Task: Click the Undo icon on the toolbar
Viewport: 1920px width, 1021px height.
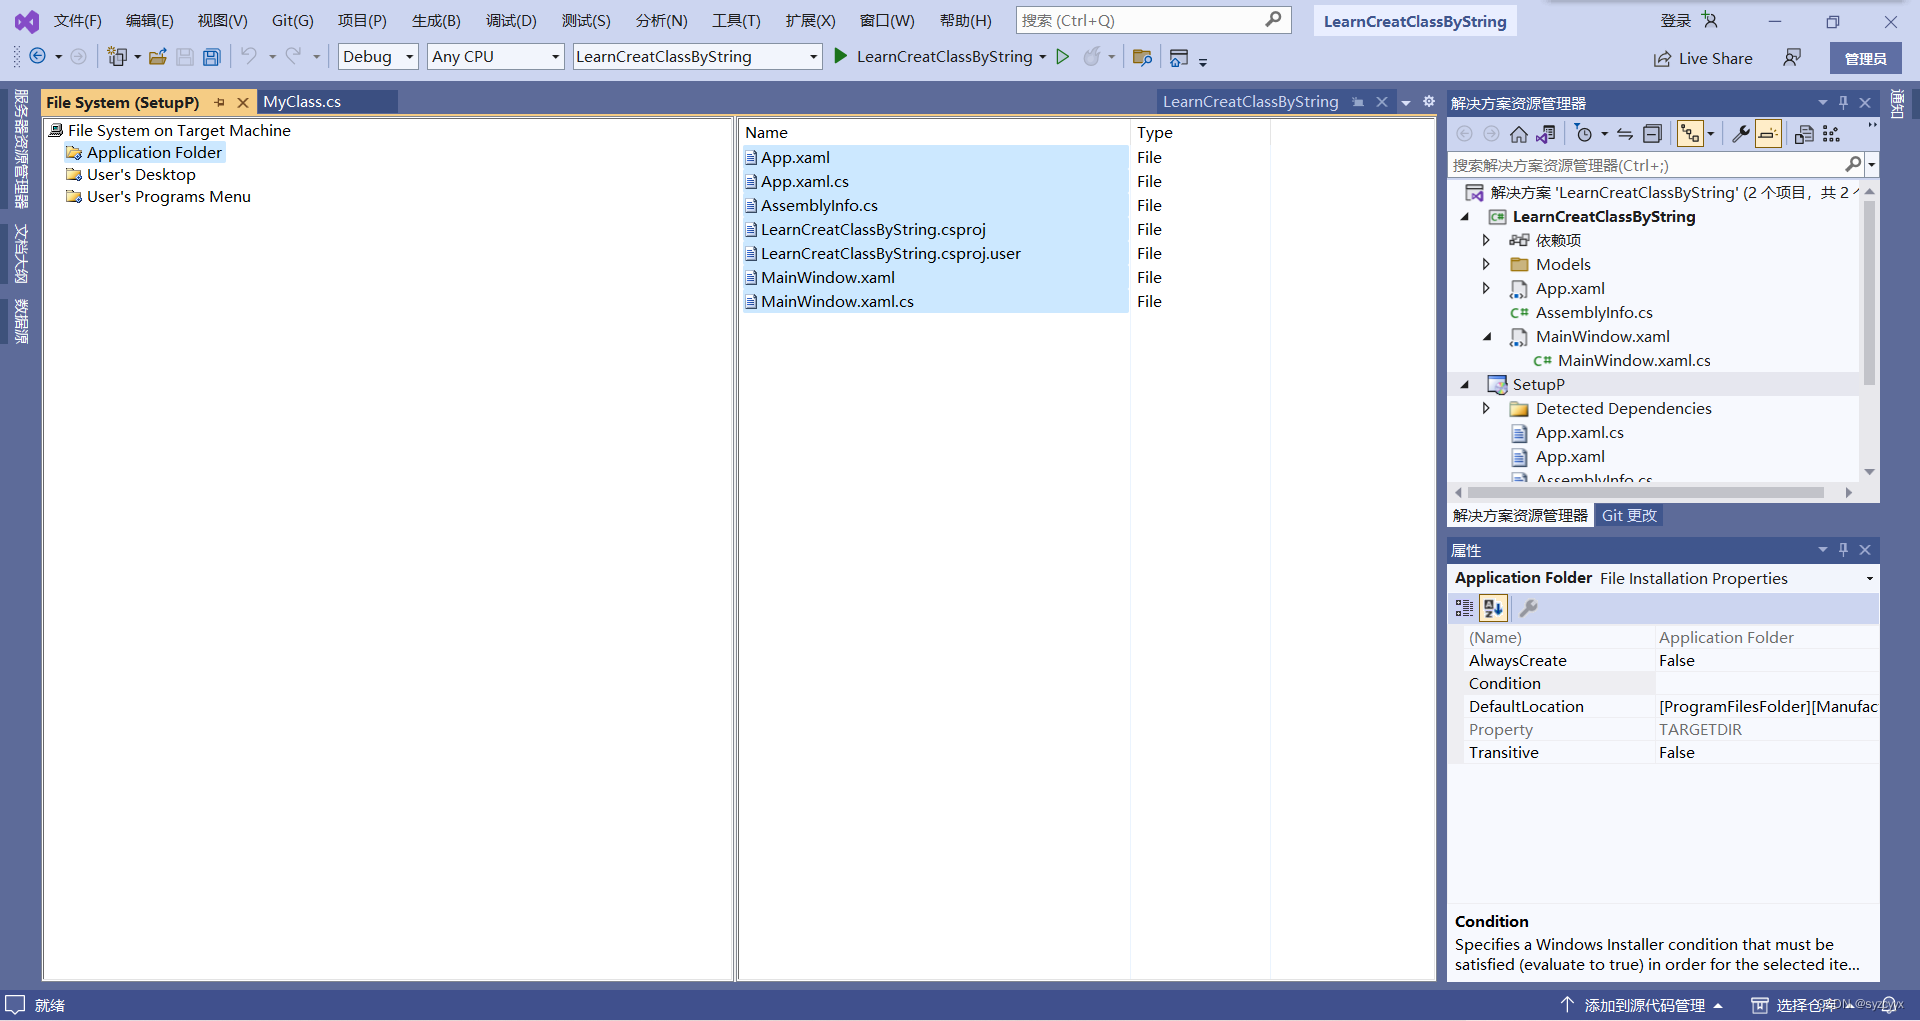Action: (251, 56)
